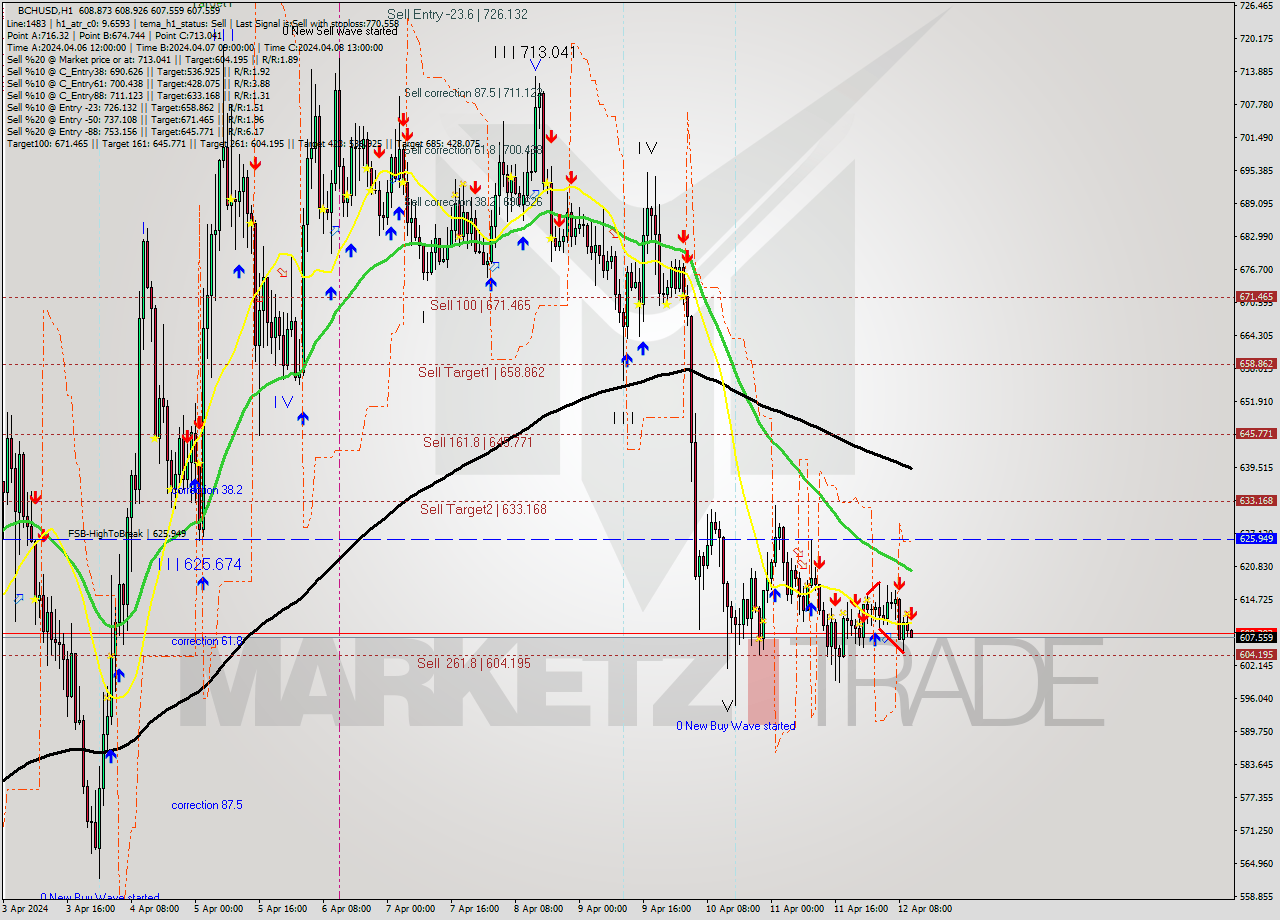
Task: Select the 'Sell Entry -23.6 | 726.132' label
Action: pos(457,15)
